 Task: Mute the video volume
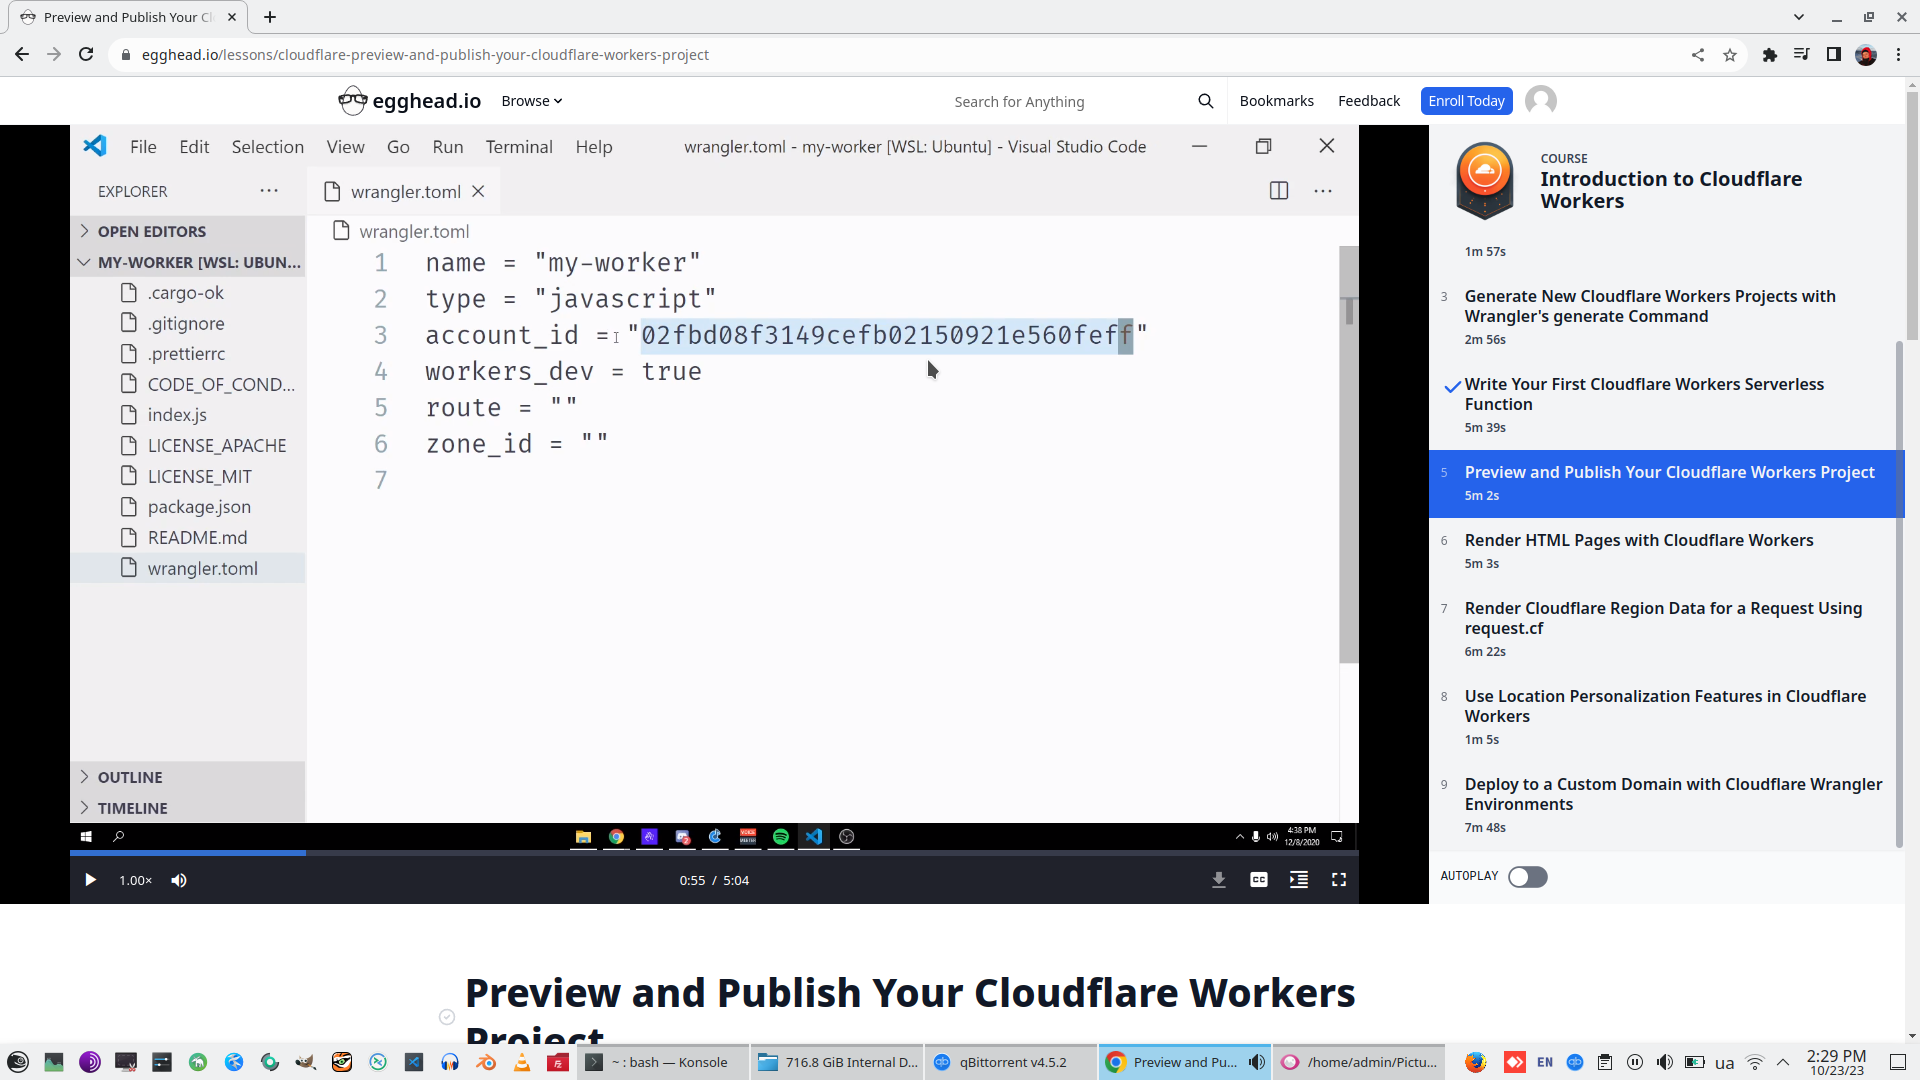pos(179,880)
